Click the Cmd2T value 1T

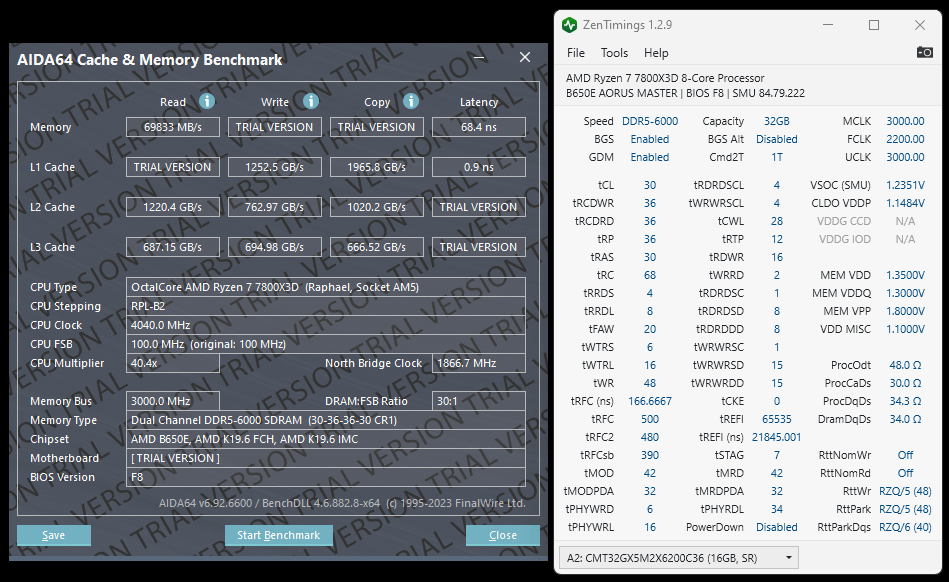[x=777, y=157]
